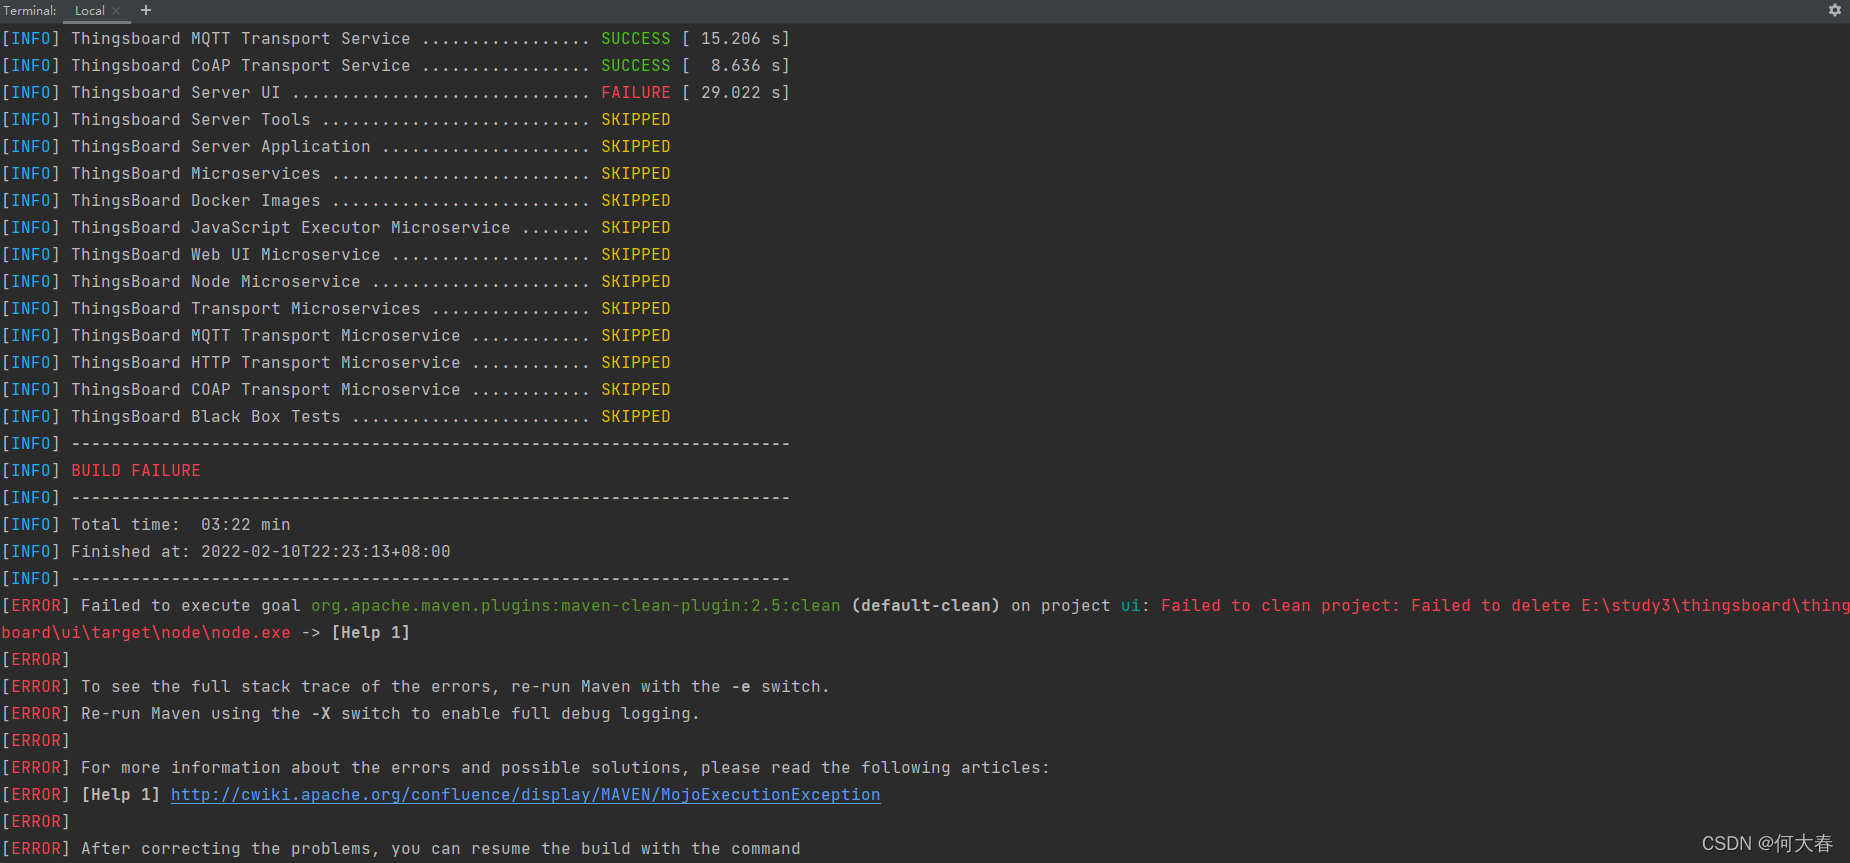Click SKIPPED status for Server Tools
The width and height of the screenshot is (1850, 863).
[x=635, y=120]
